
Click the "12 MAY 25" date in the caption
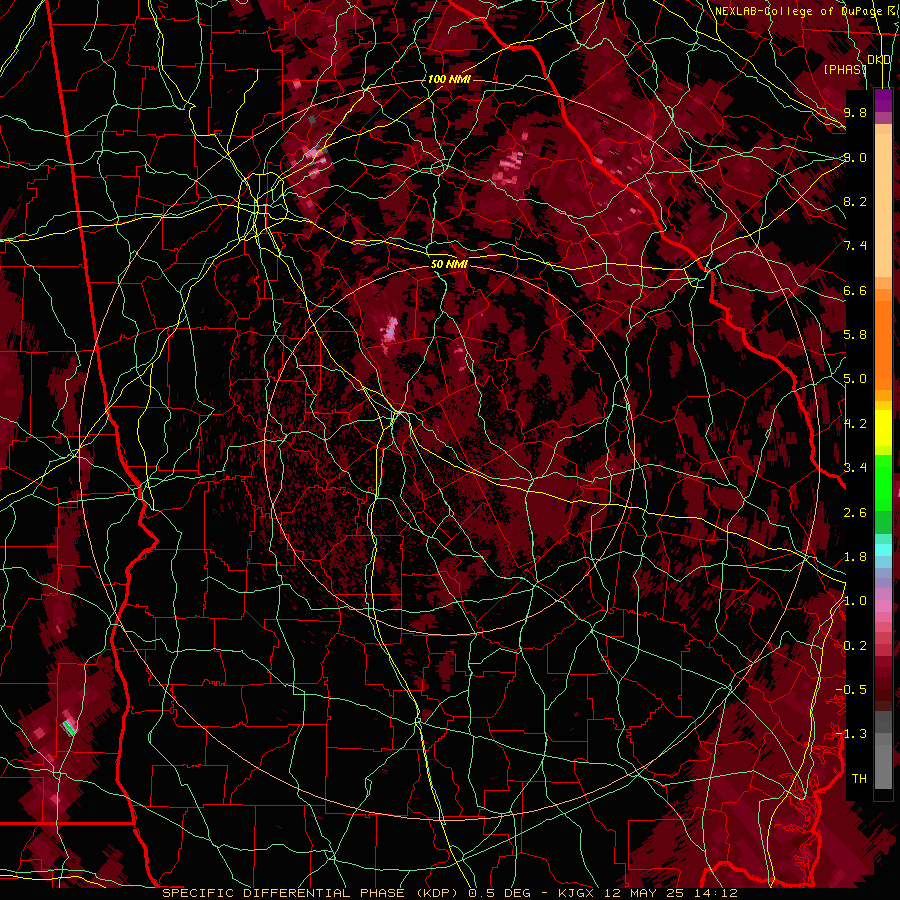643,893
